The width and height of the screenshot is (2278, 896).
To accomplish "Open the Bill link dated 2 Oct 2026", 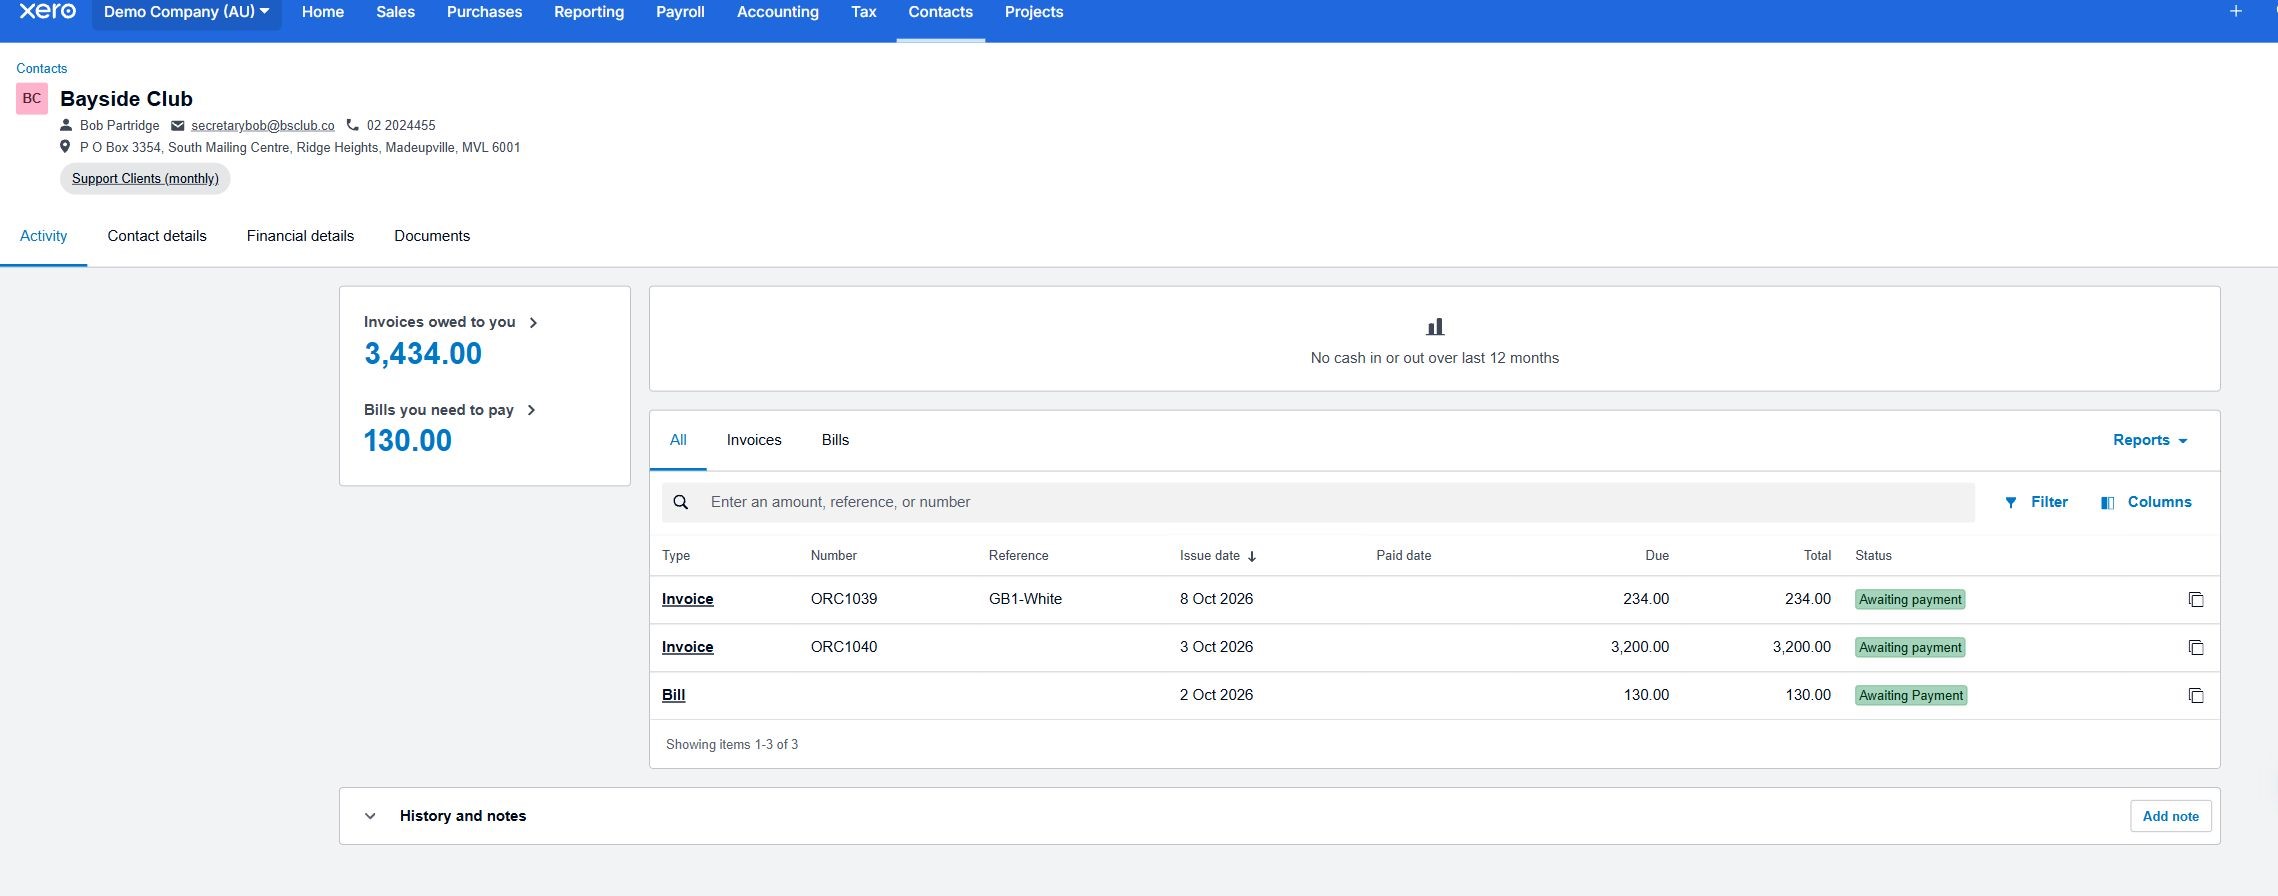I will click(673, 695).
